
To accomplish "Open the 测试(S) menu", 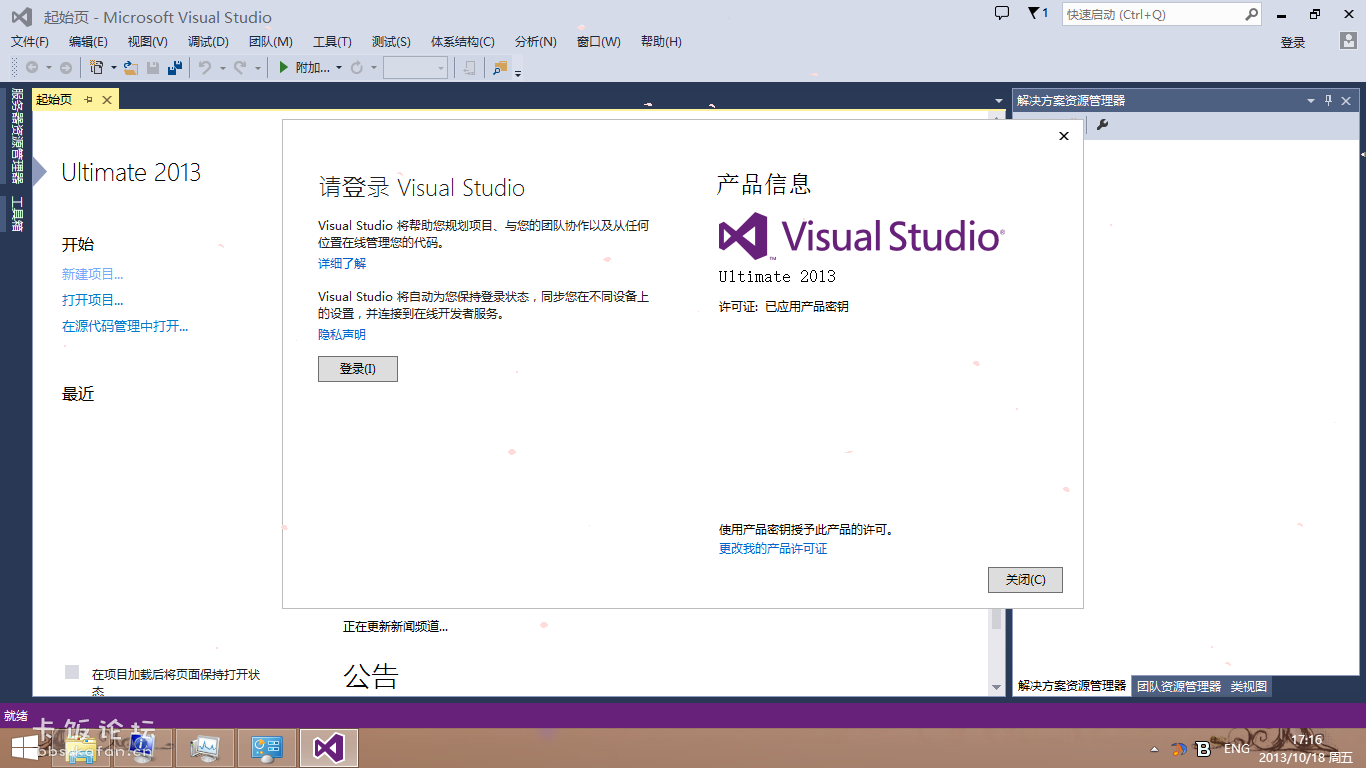I will pos(391,42).
